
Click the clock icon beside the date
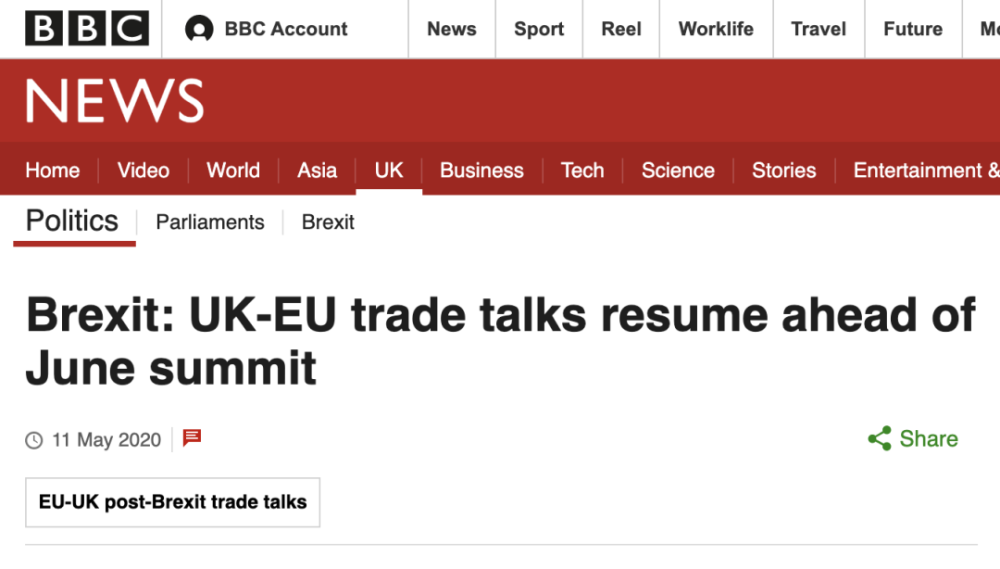(34, 440)
